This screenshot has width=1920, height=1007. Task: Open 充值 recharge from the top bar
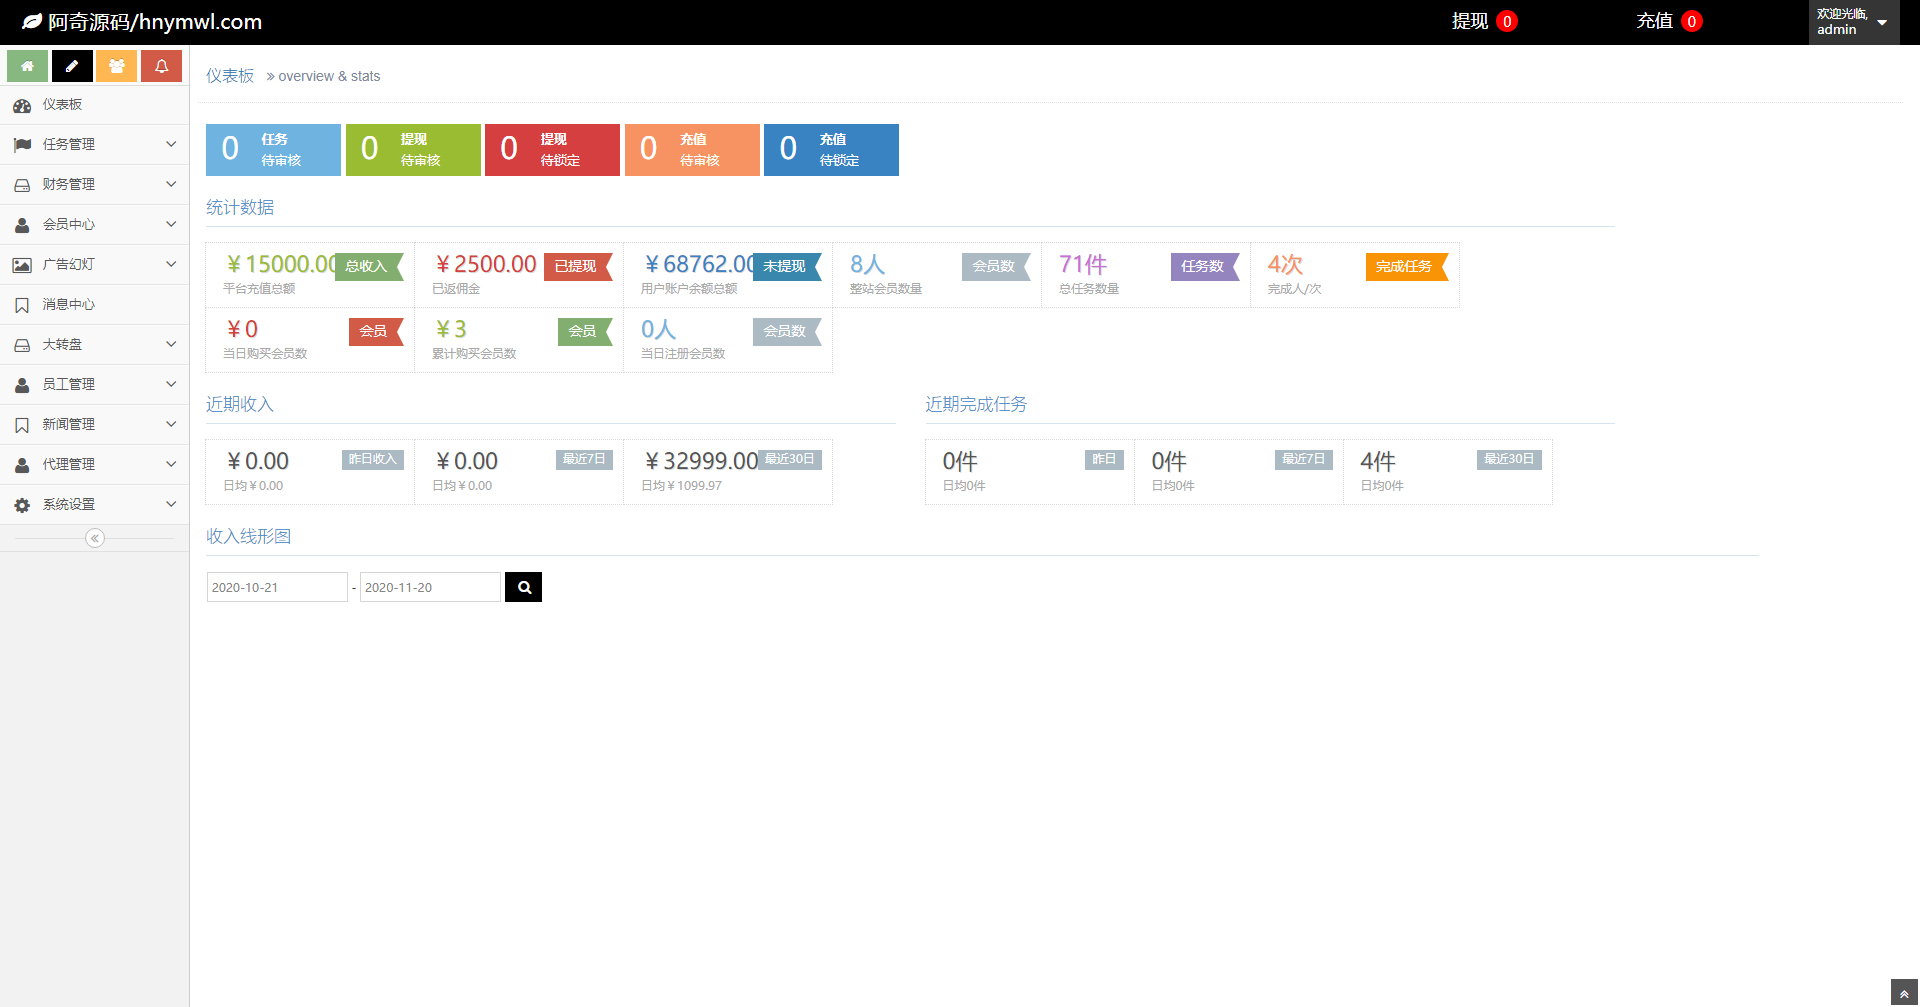point(1655,20)
